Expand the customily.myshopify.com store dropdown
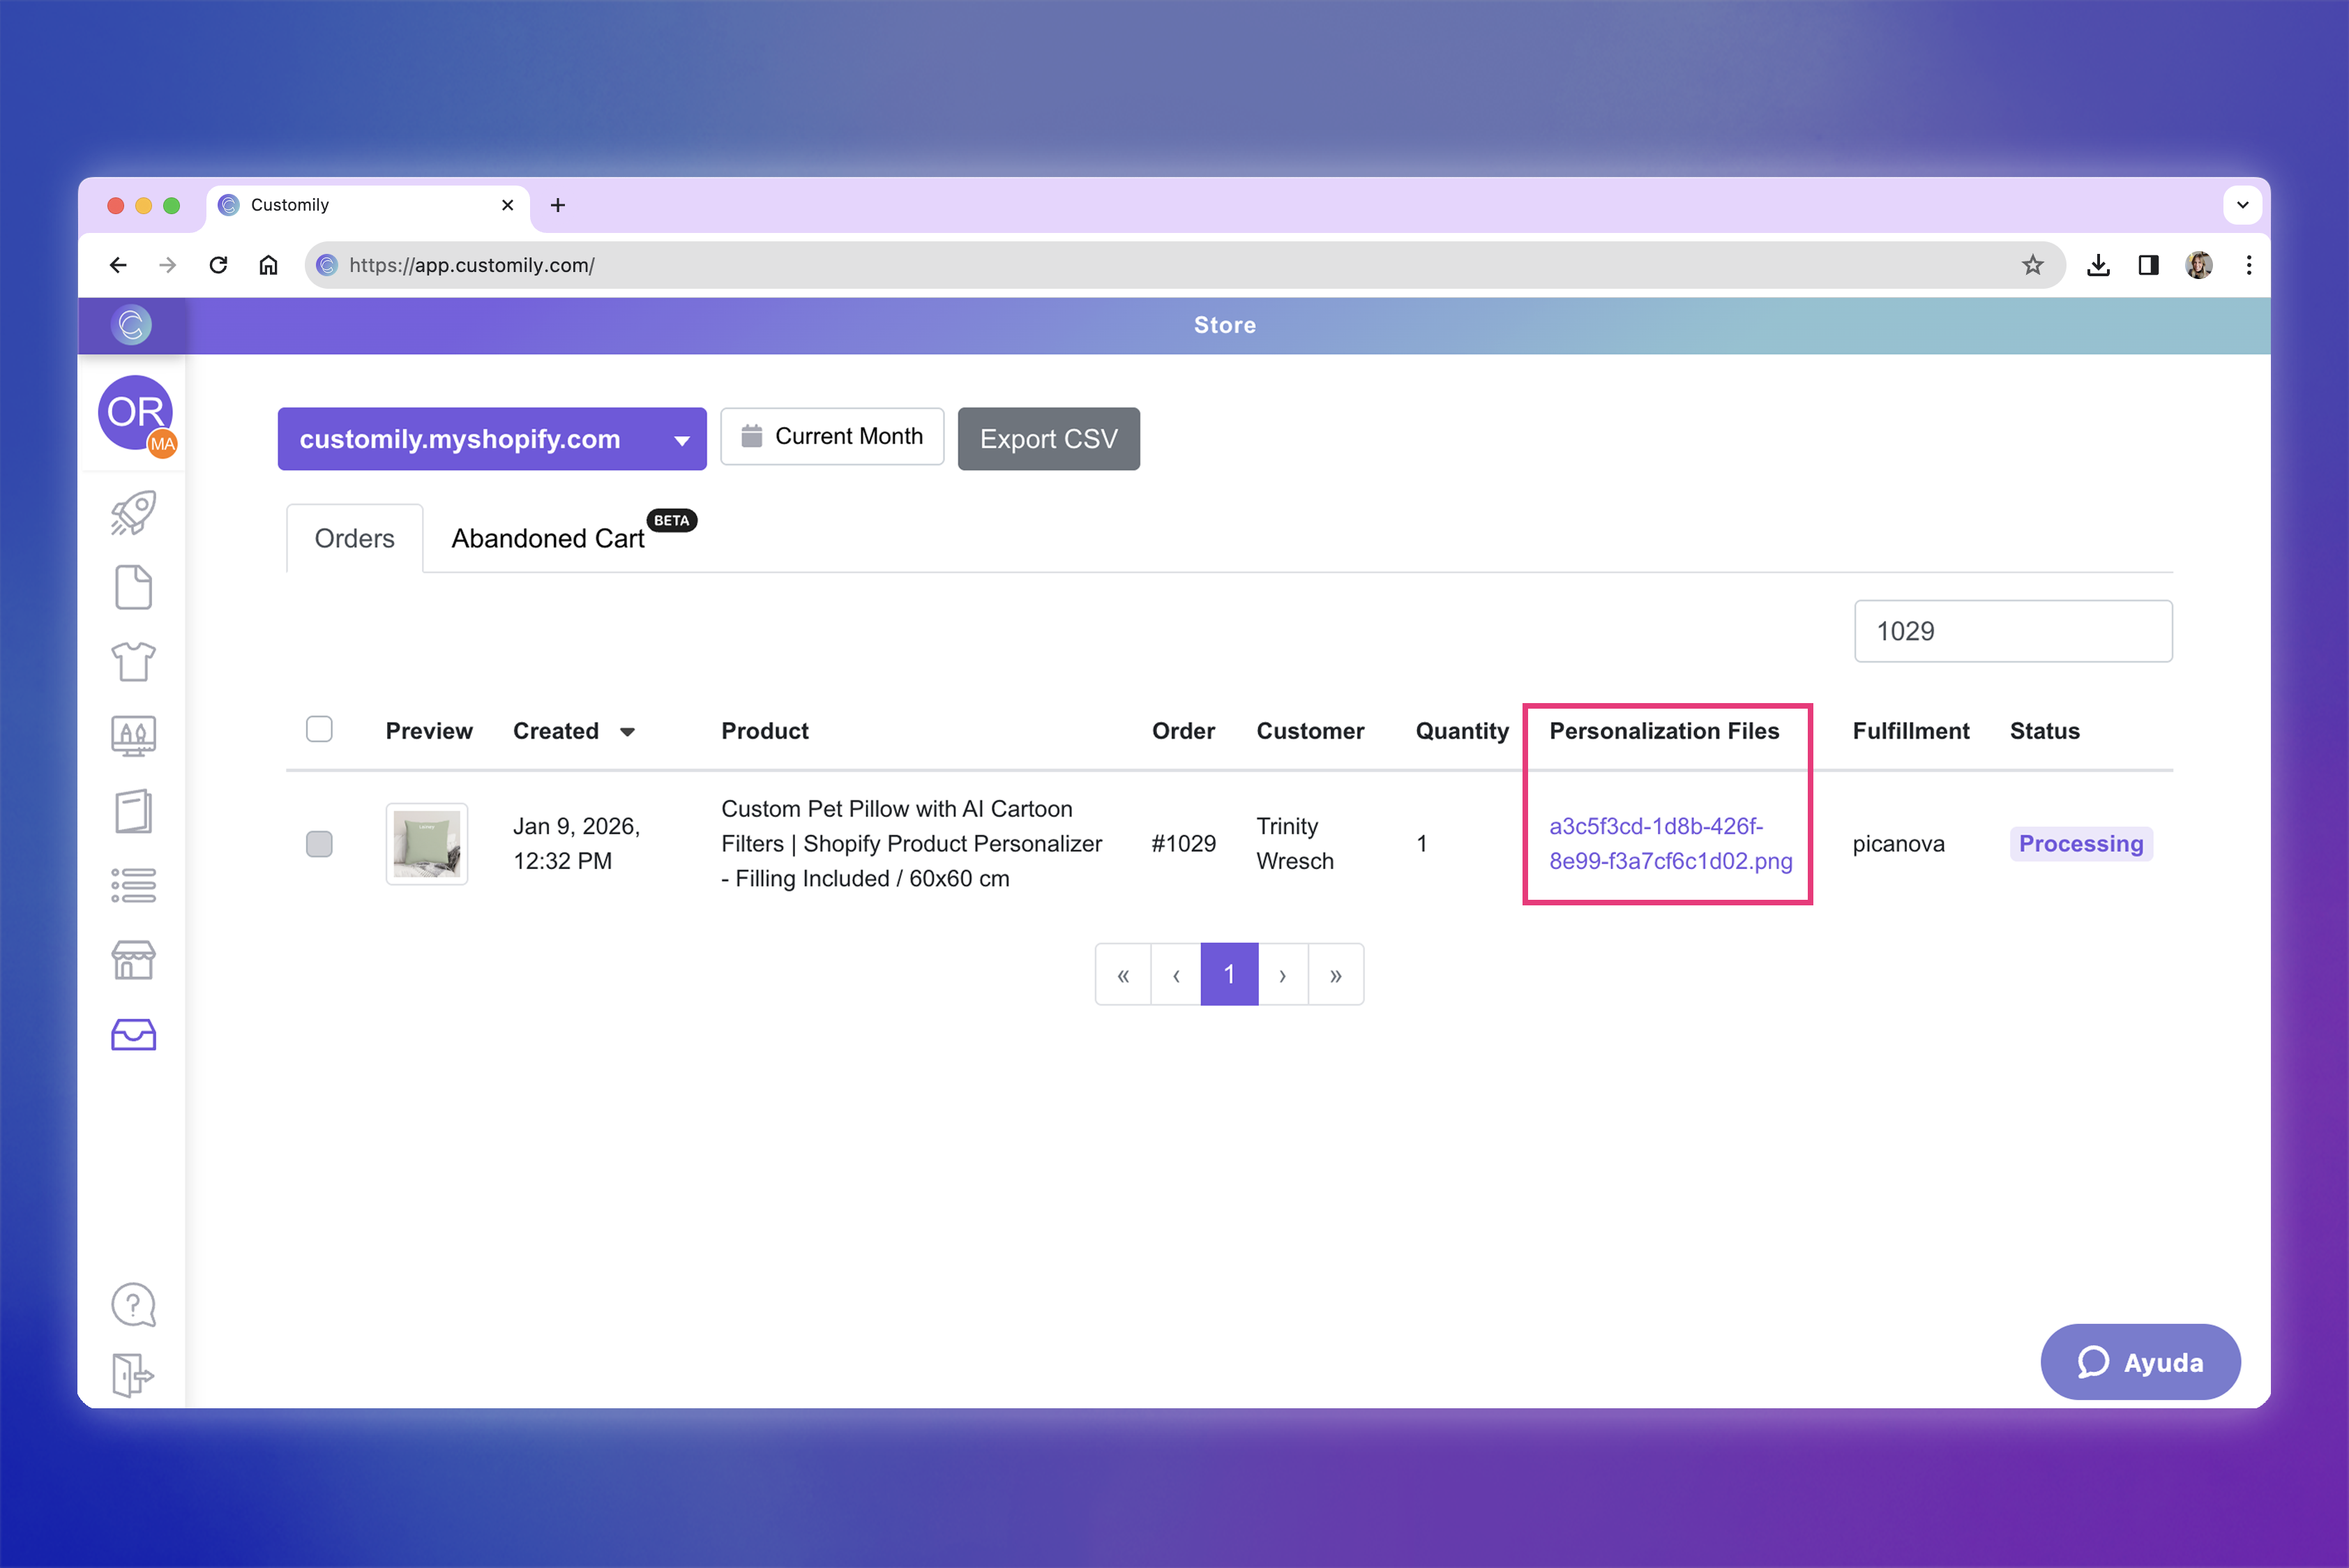Screen dimensions: 2349x1568 491,439
